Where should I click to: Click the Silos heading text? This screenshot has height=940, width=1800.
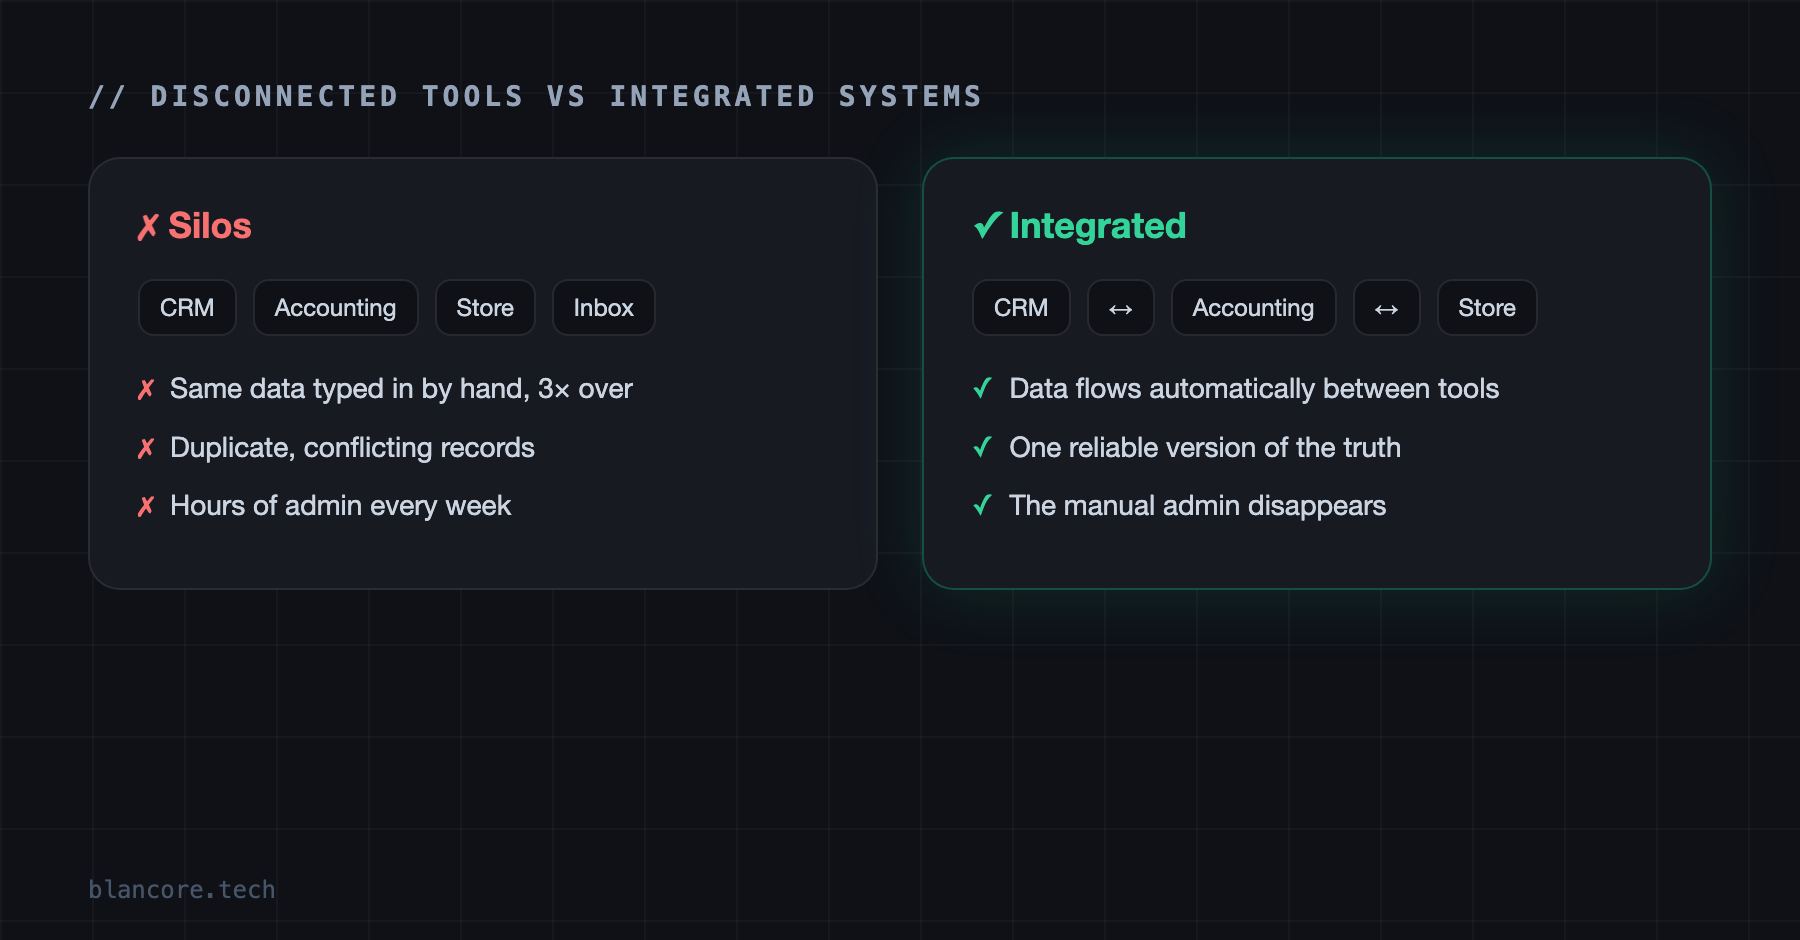(x=210, y=226)
